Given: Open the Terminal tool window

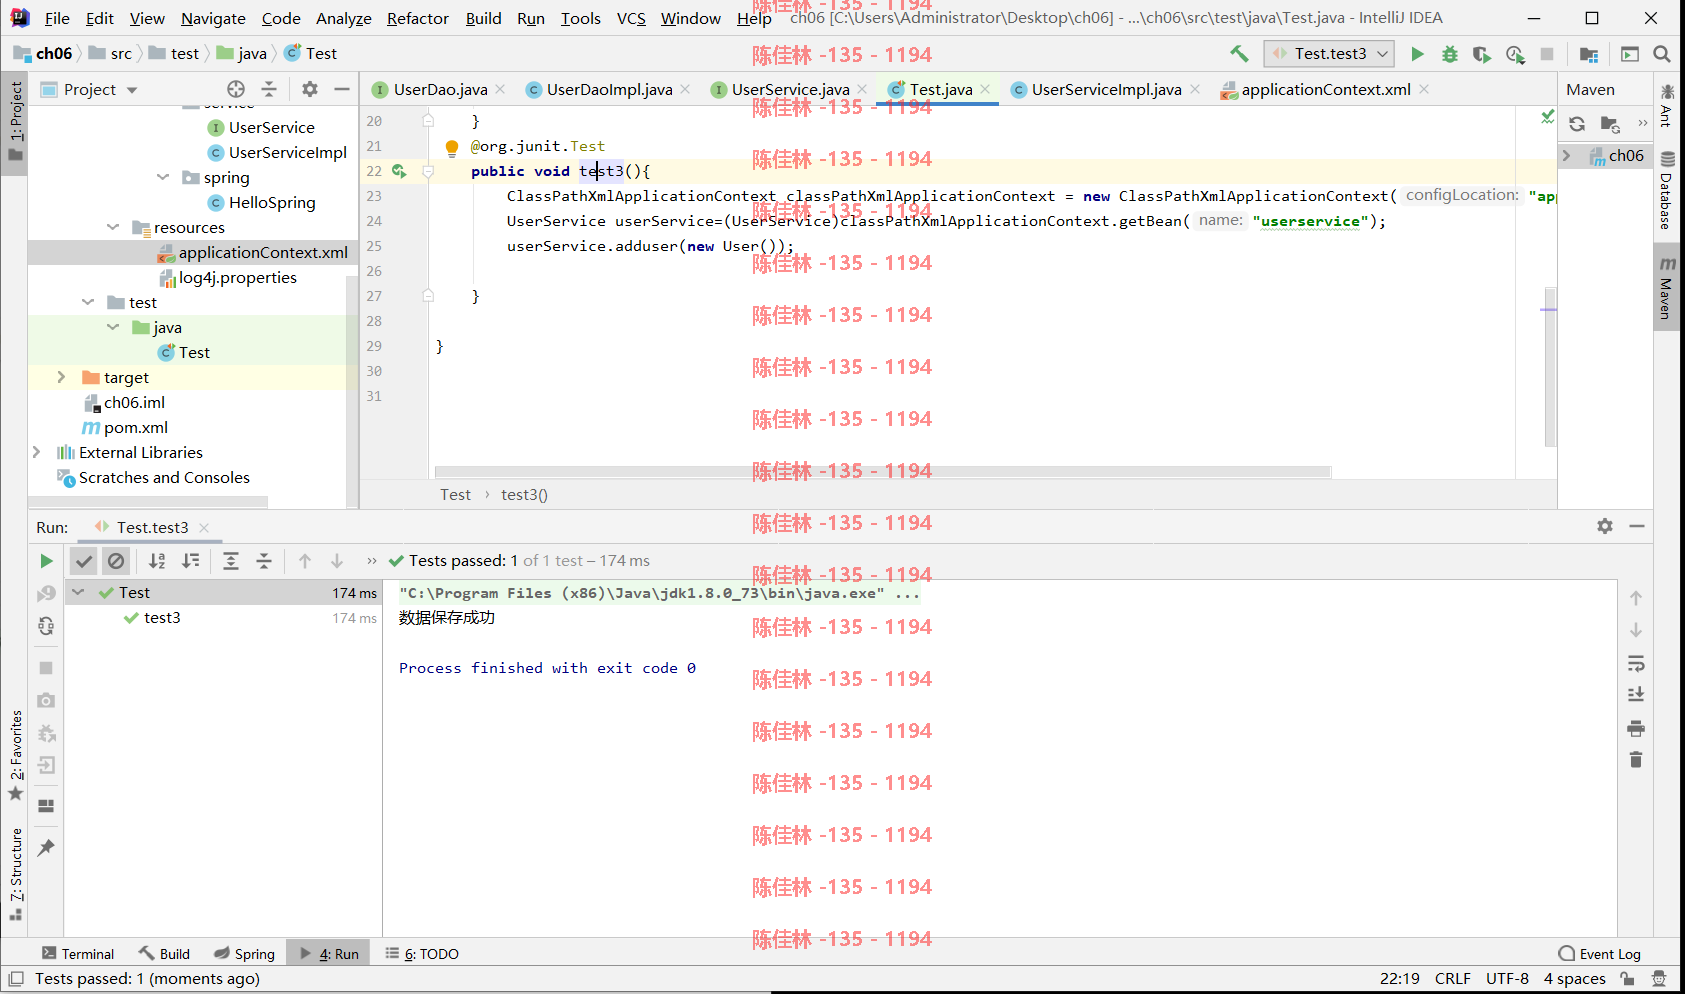Looking at the screenshot, I should 78,954.
